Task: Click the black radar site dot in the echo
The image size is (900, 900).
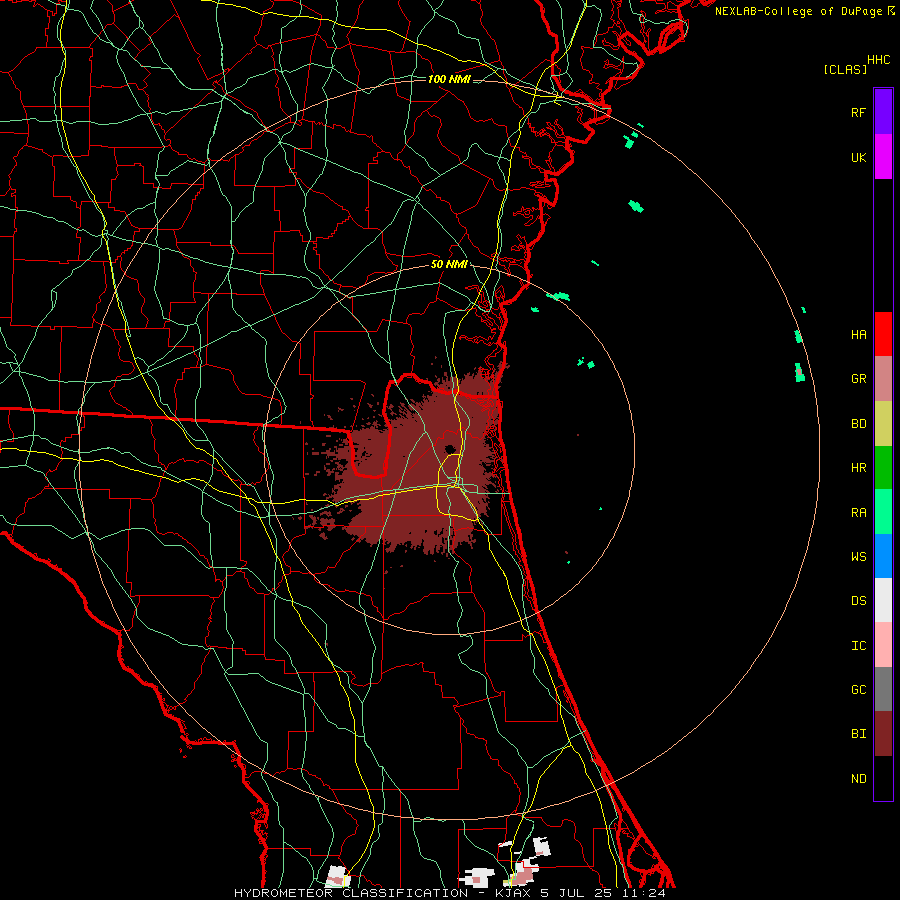Action: click(x=449, y=449)
